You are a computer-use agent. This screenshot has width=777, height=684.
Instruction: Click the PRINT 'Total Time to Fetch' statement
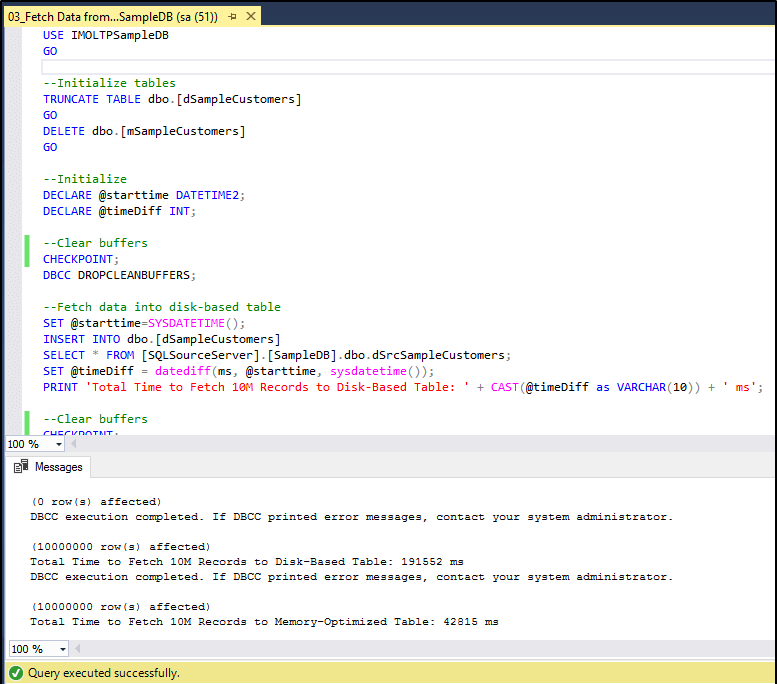[x=400, y=387]
